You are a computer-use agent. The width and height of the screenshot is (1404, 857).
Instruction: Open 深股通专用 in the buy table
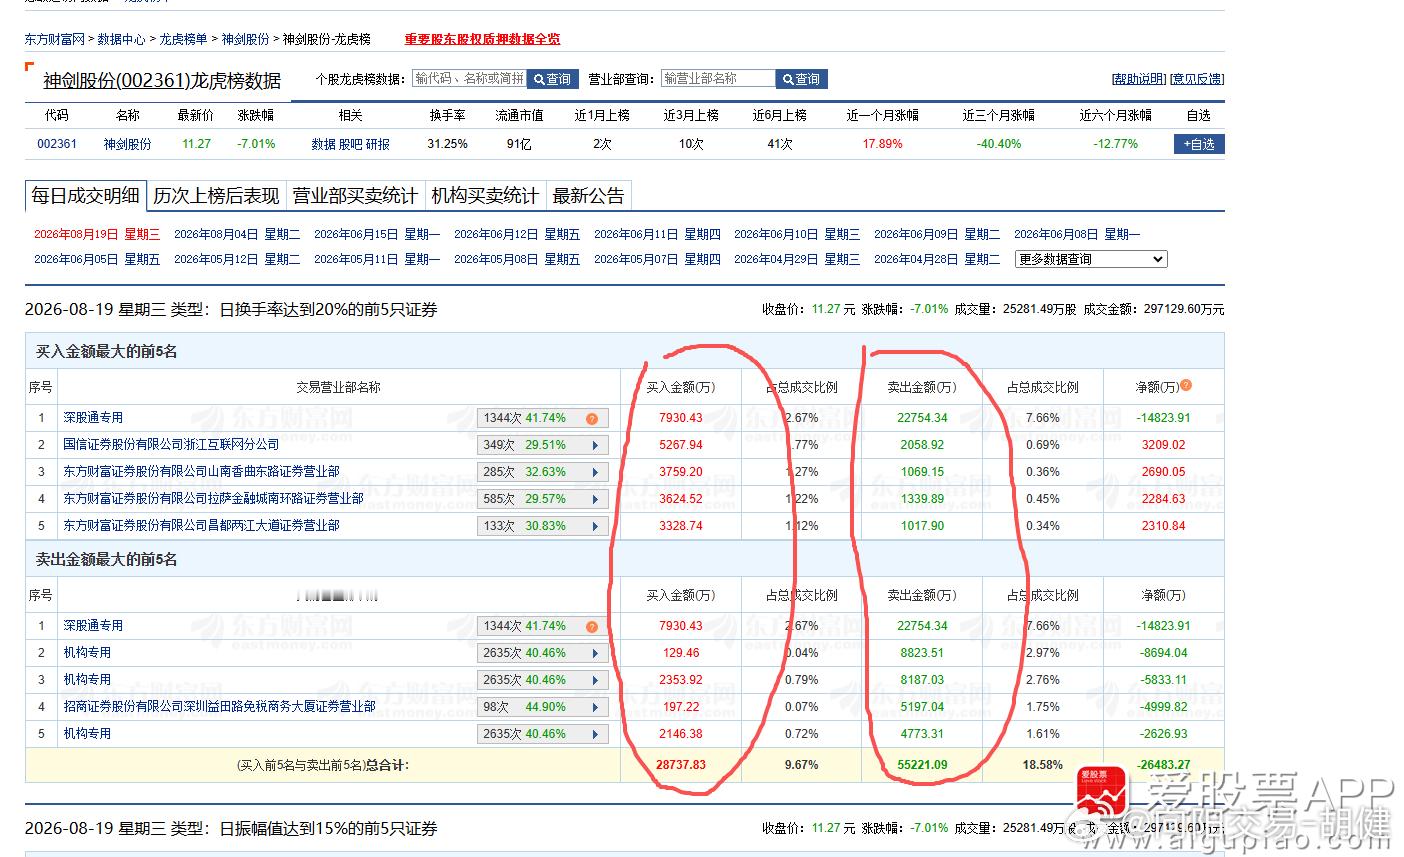coord(93,417)
